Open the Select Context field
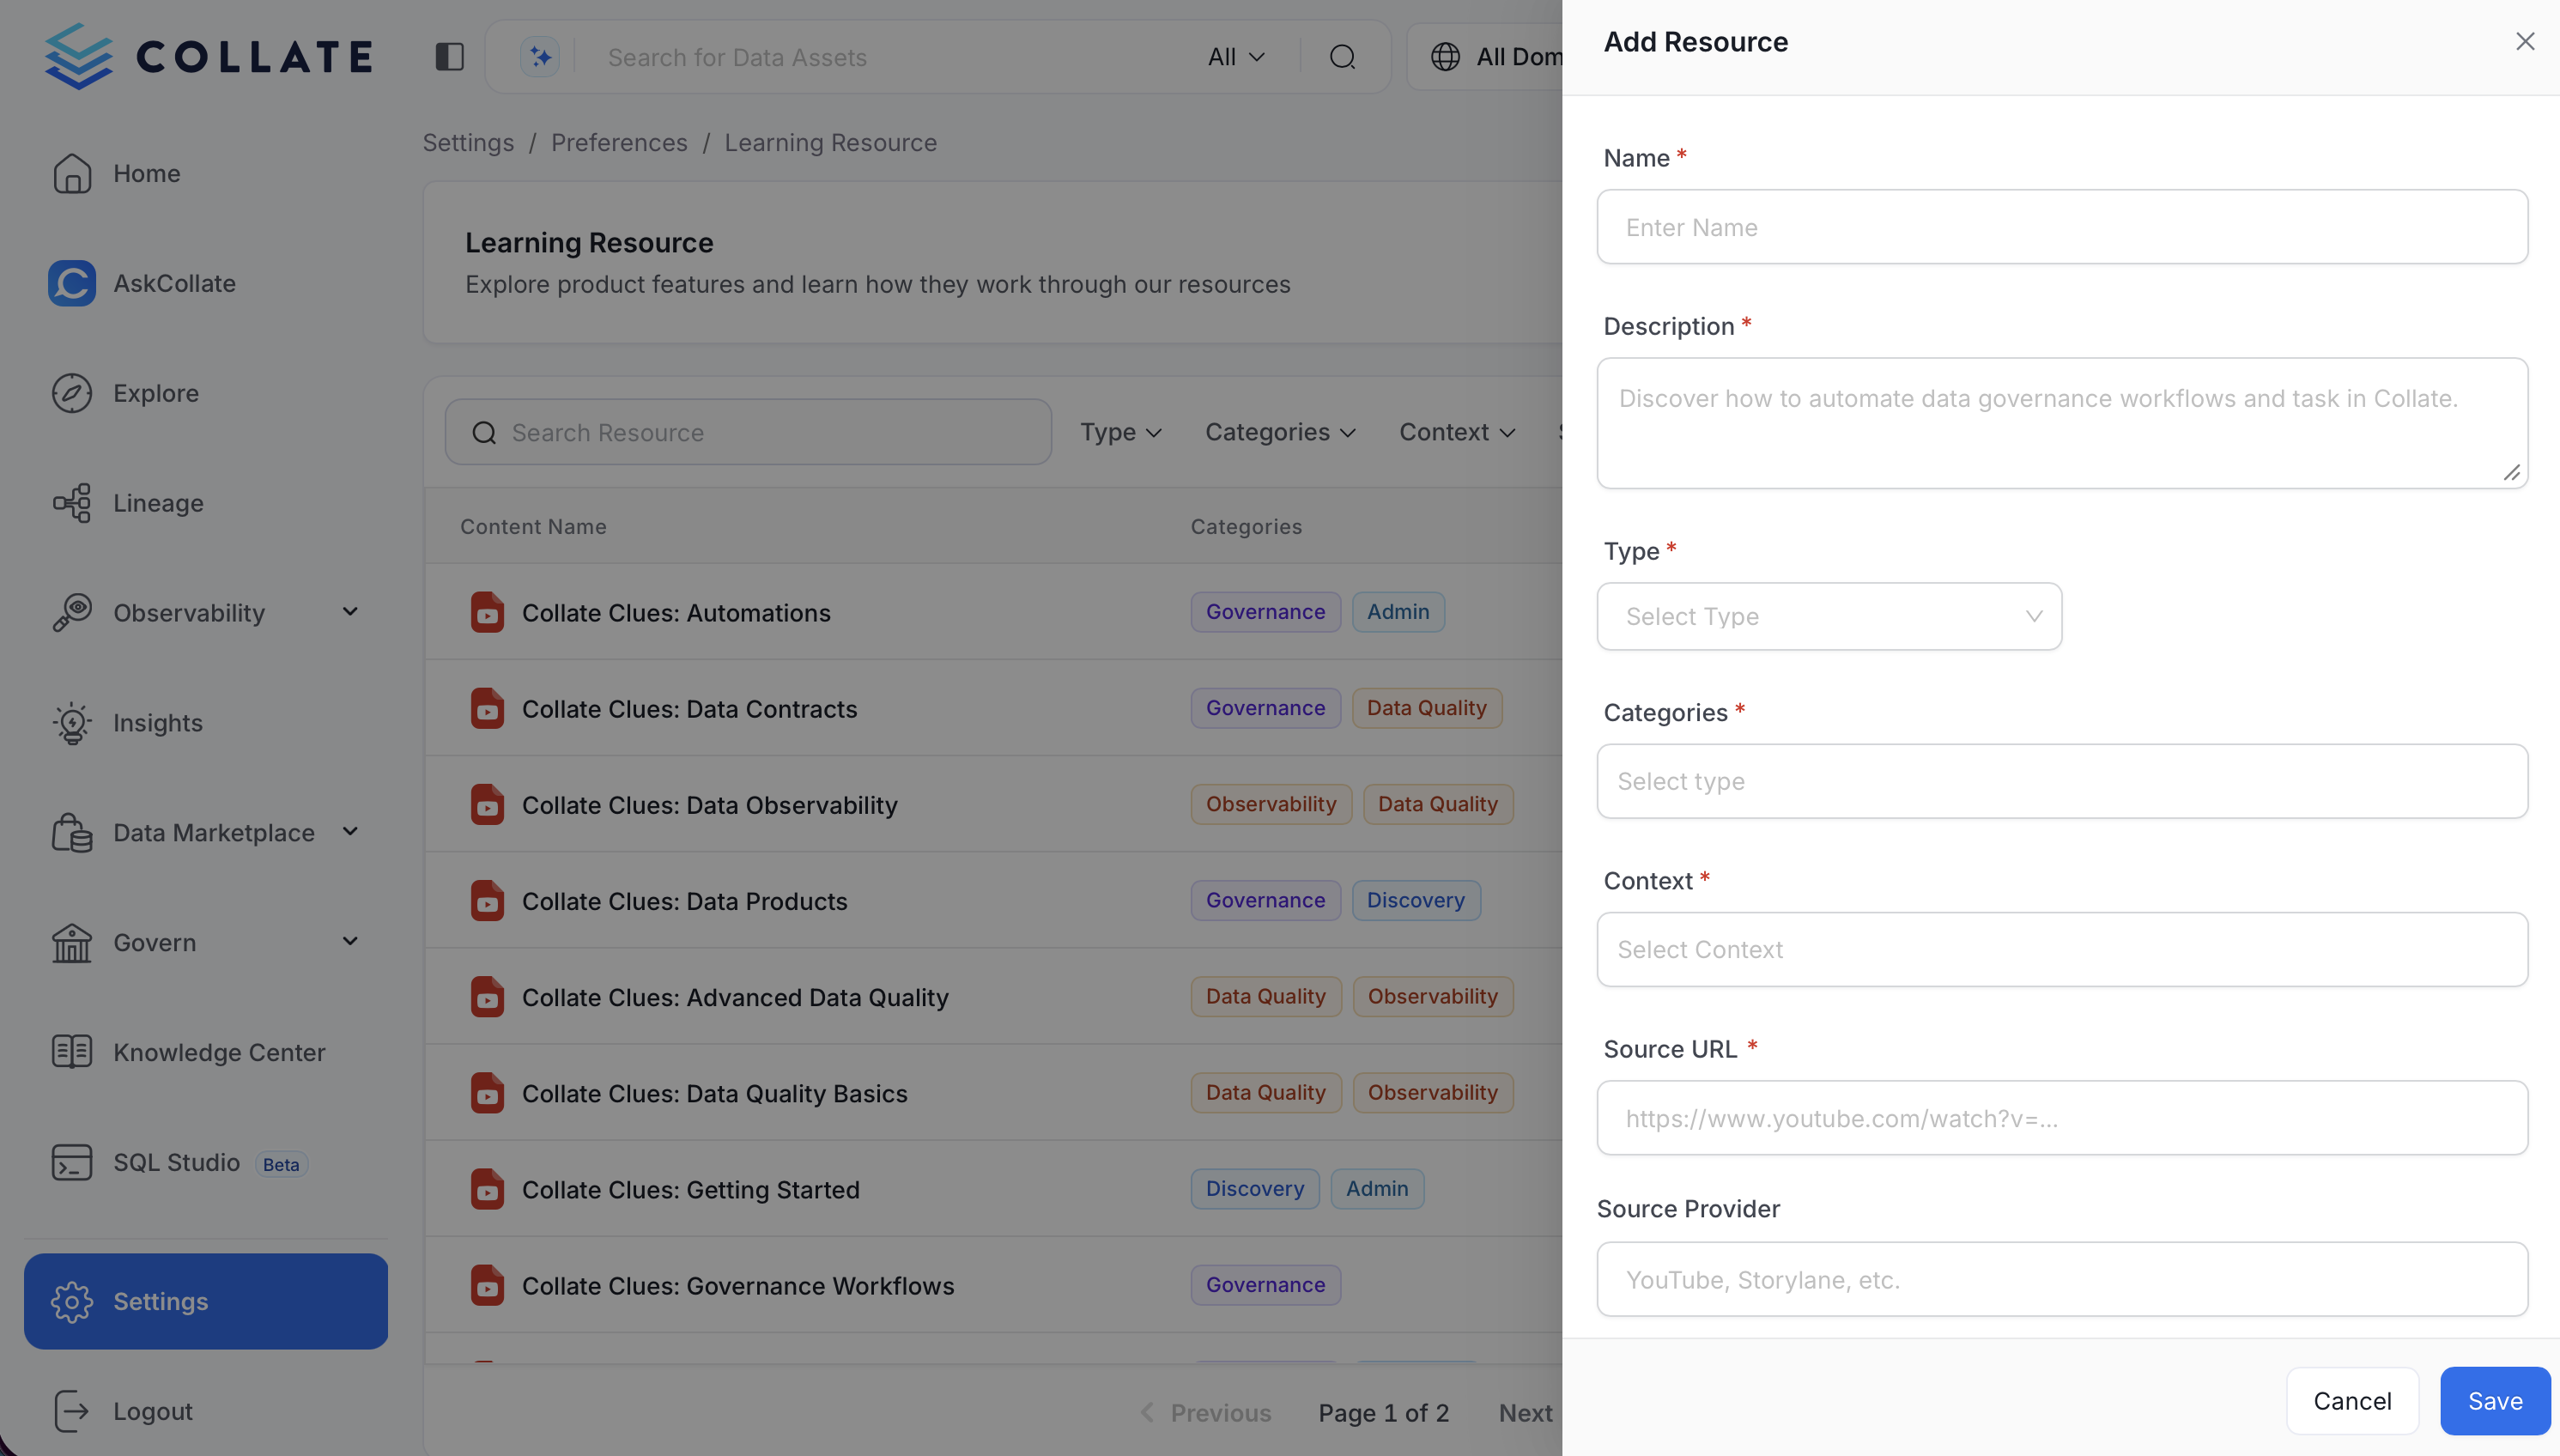The height and width of the screenshot is (1456, 2560). click(x=2062, y=949)
